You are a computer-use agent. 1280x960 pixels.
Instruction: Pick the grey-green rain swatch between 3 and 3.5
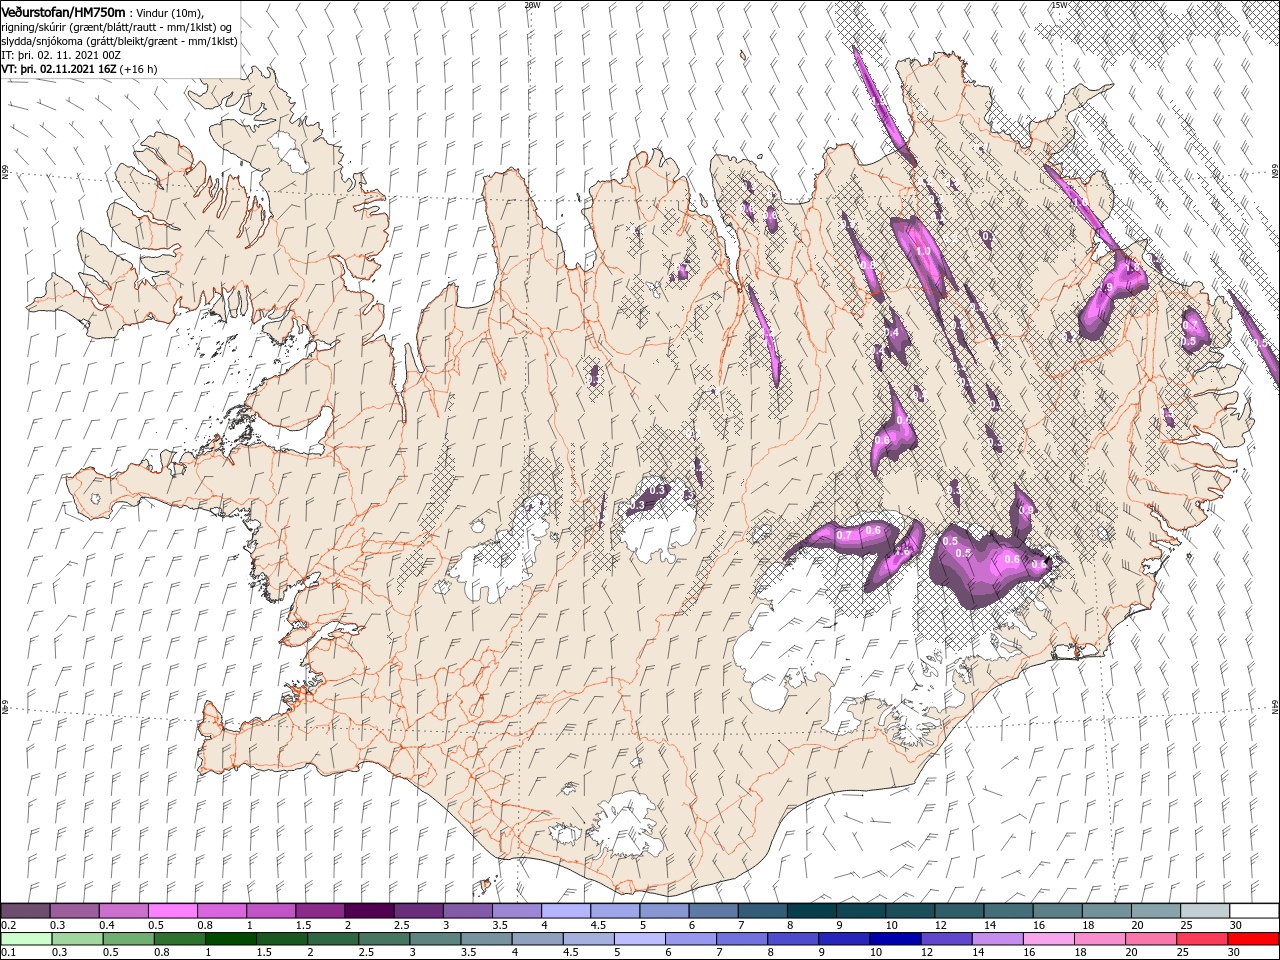pos(436,939)
